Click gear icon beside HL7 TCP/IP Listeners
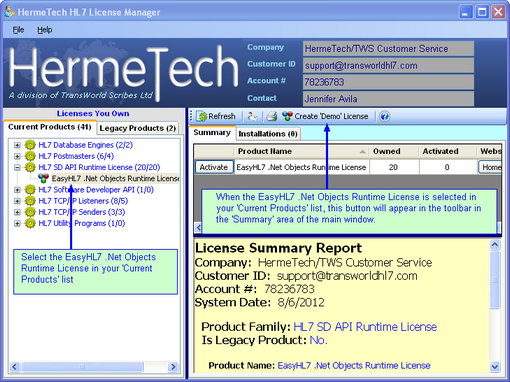The width and height of the screenshot is (510, 382). click(x=30, y=201)
